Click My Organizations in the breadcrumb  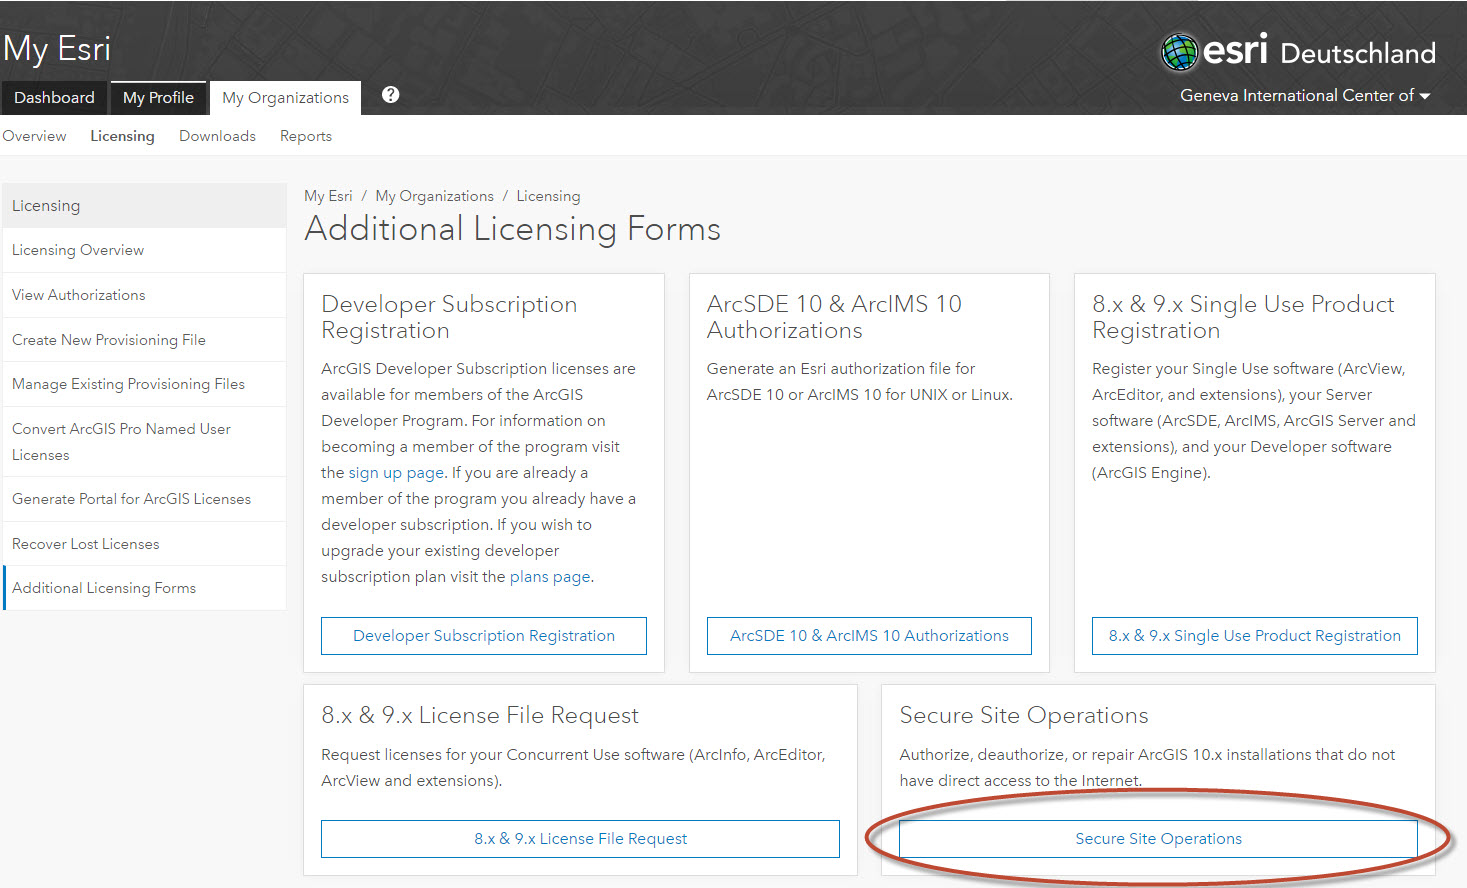click(x=434, y=196)
